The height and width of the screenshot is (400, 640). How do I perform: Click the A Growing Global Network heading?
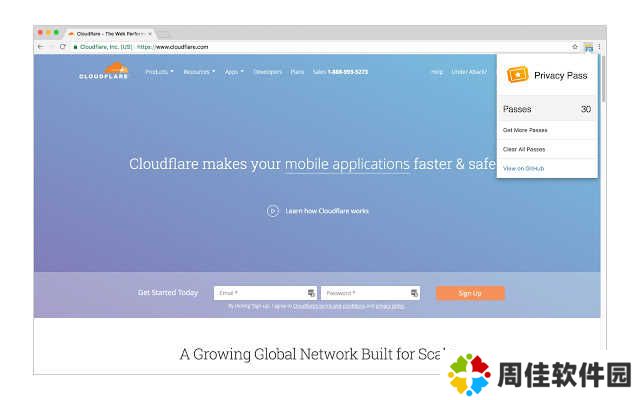pyautogui.click(x=312, y=354)
